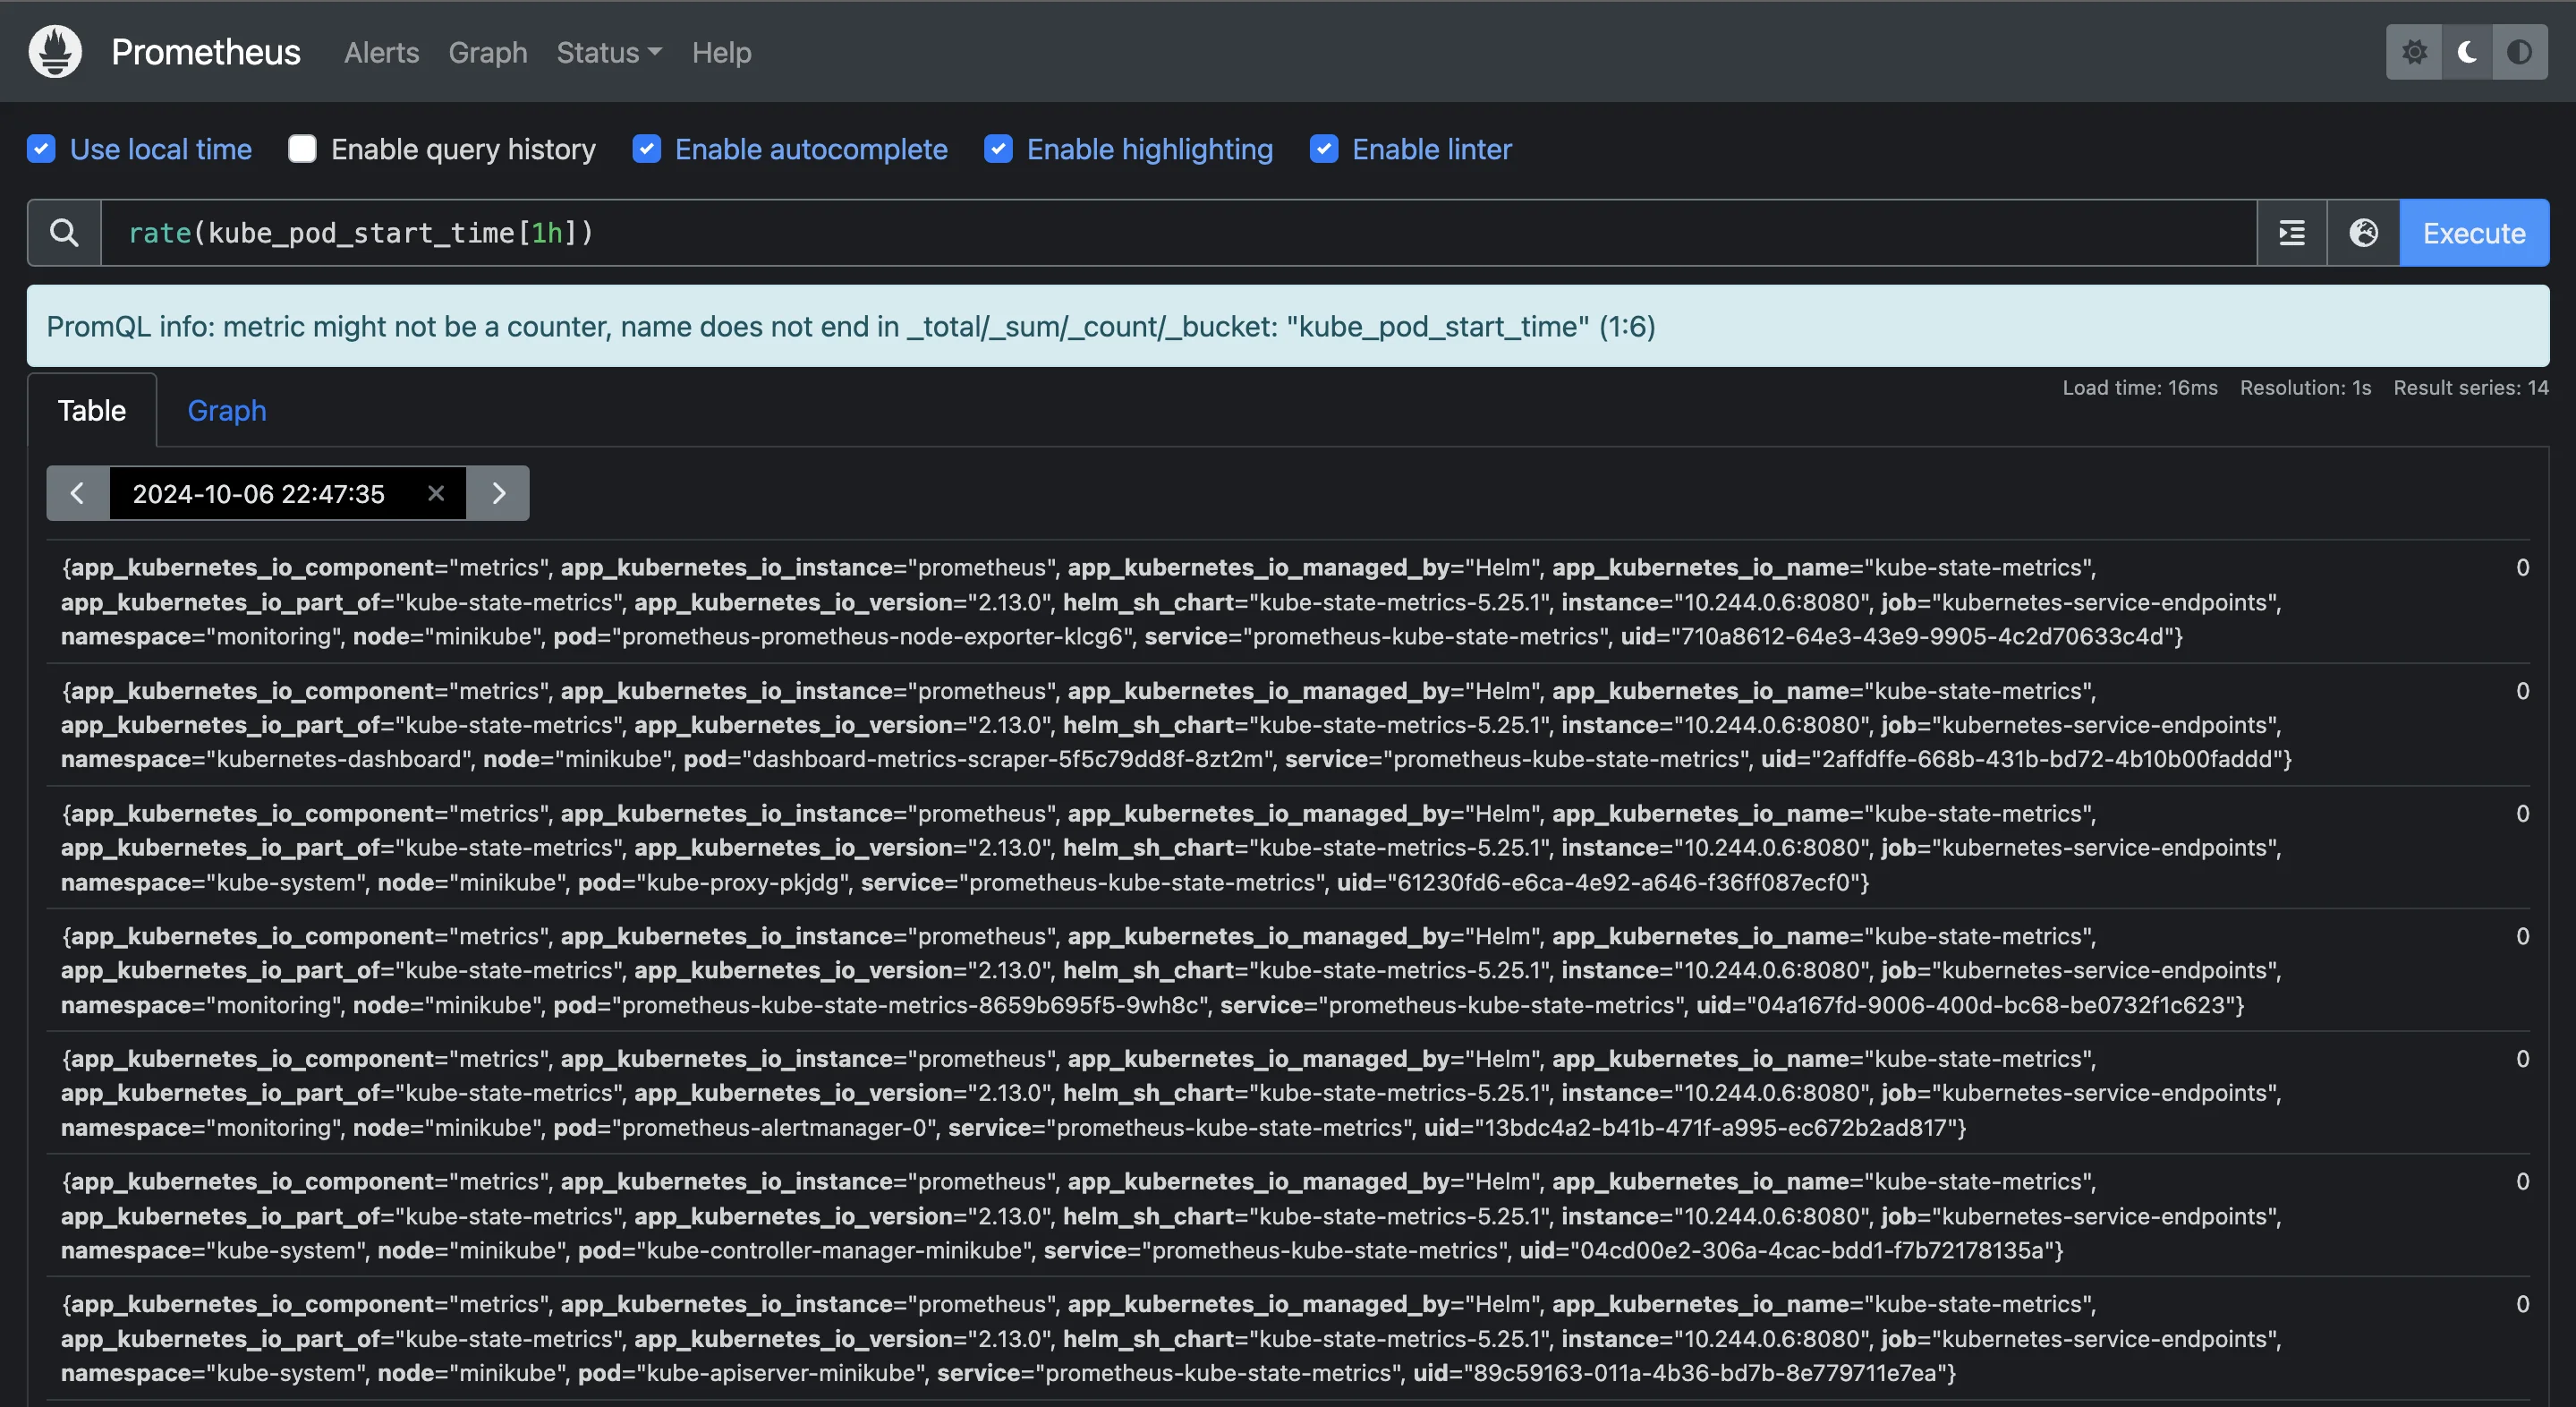Click the Result series: 14 text
The height and width of the screenshot is (1407, 2576).
(2471, 388)
